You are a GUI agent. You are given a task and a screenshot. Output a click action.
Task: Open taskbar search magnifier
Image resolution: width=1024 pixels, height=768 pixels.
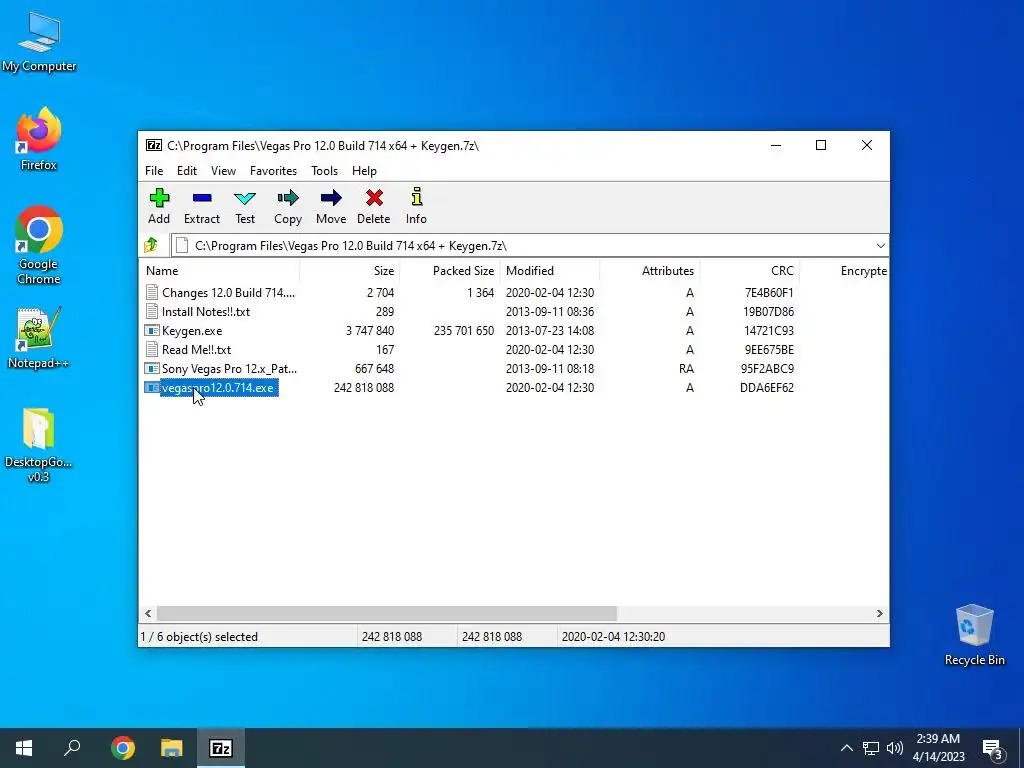click(72, 747)
